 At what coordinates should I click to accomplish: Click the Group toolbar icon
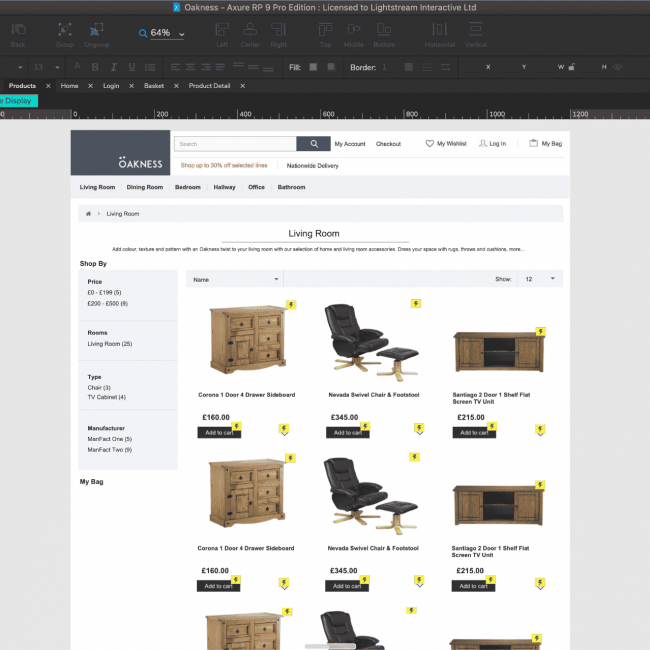pos(65,30)
